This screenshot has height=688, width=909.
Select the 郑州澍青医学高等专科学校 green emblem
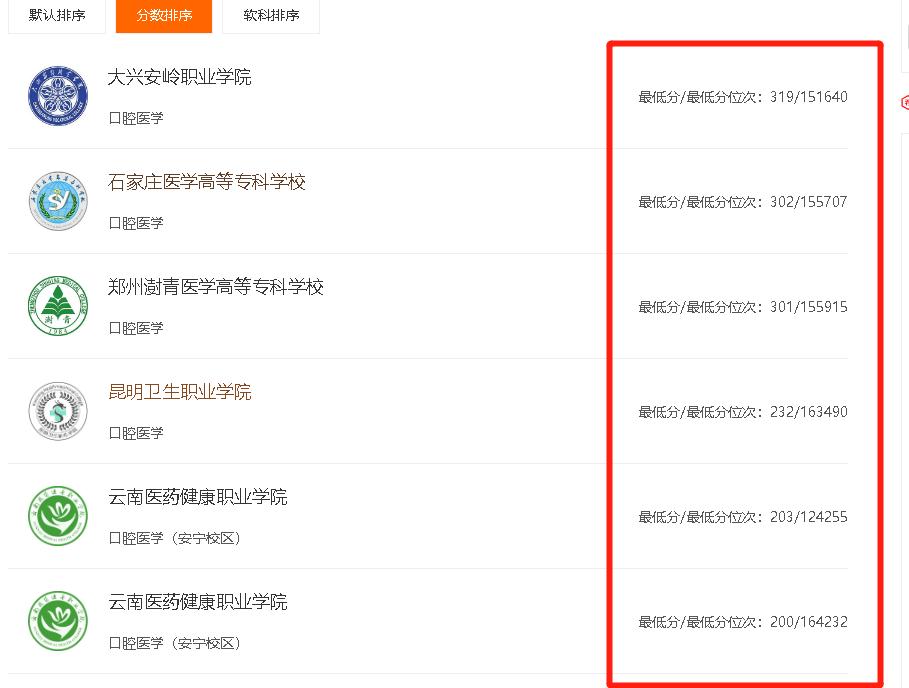coord(57,305)
